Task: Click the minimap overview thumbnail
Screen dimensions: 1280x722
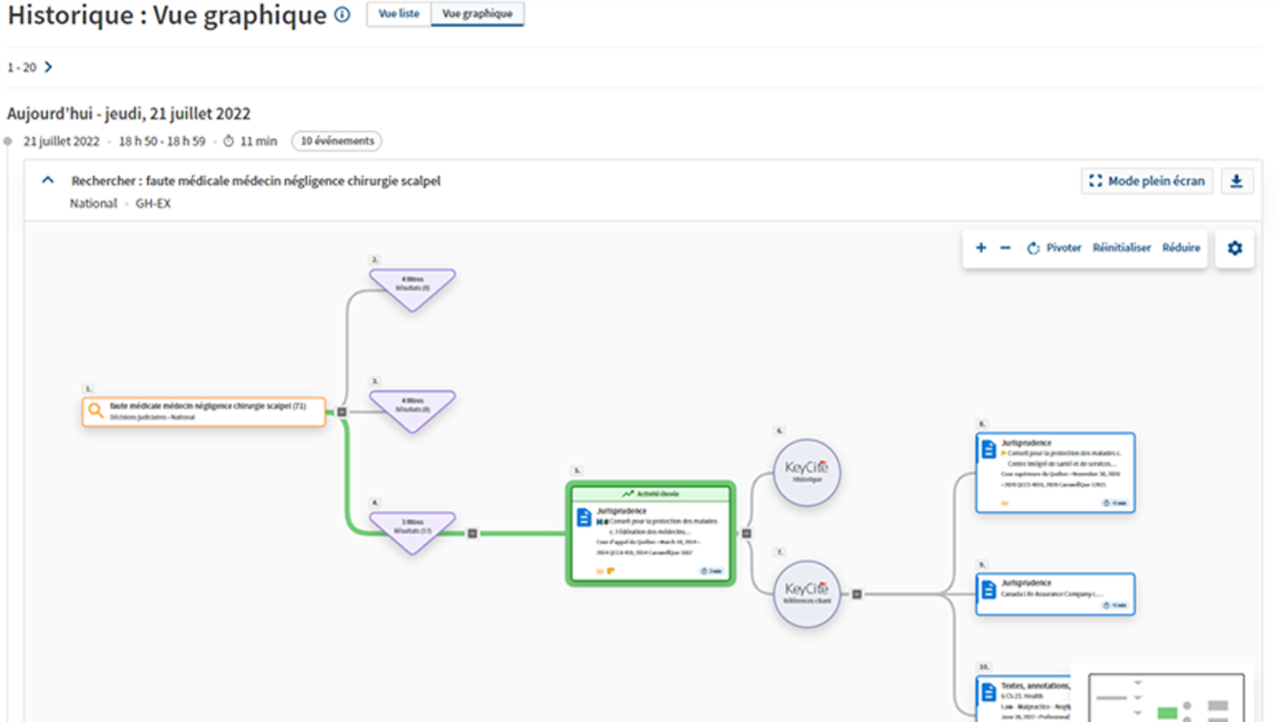Action: [1162, 694]
